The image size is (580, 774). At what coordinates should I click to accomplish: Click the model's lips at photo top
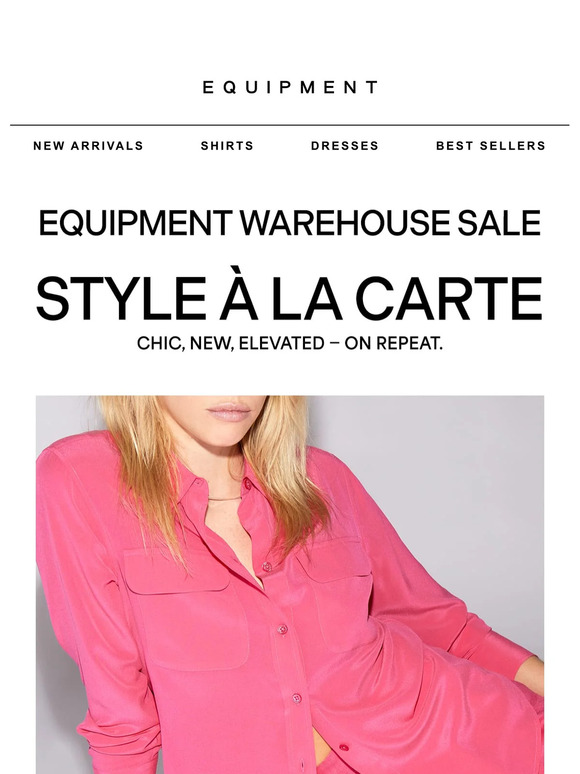tap(229, 411)
